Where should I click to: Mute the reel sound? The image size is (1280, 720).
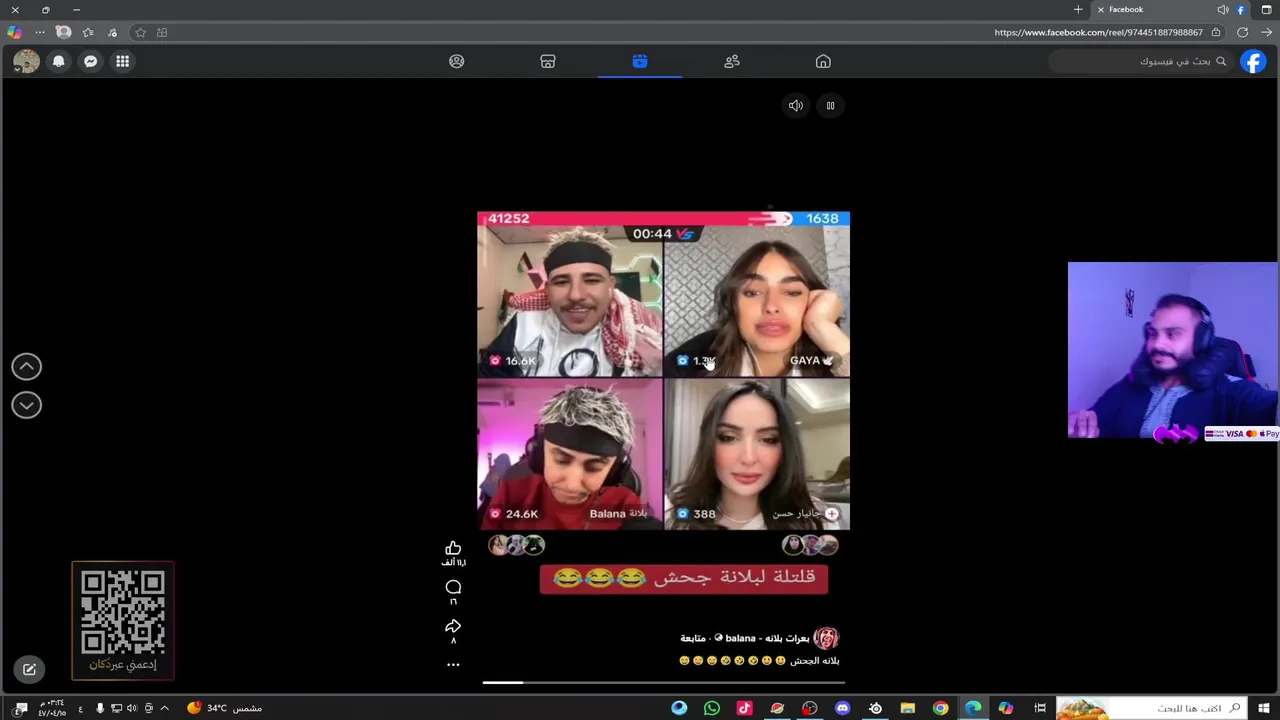pos(795,105)
